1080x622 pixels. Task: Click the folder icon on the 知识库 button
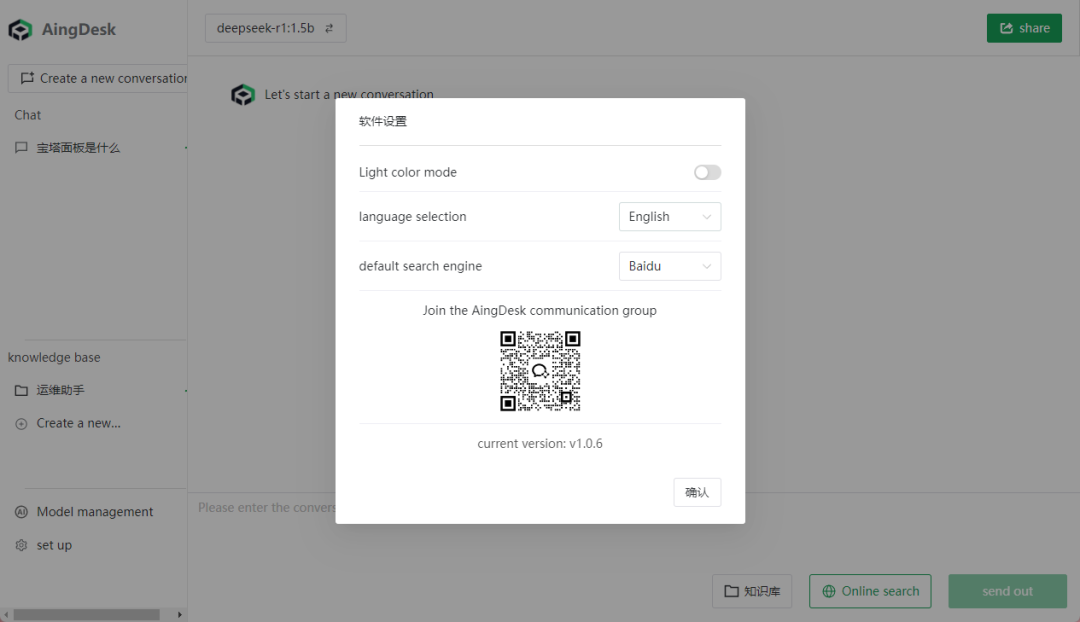pyautogui.click(x=730, y=591)
